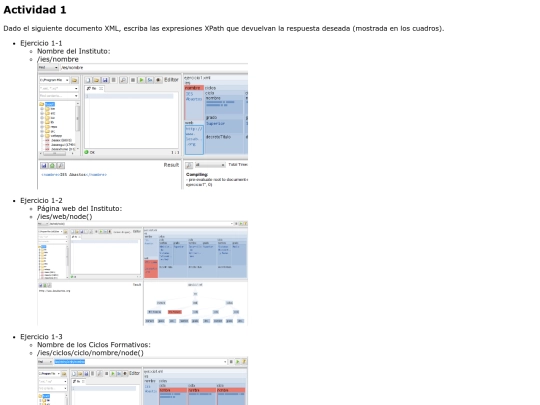Click the red node in Ejercicio 1-2 tree view
This screenshot has width=540, height=405.
(x=175, y=312)
